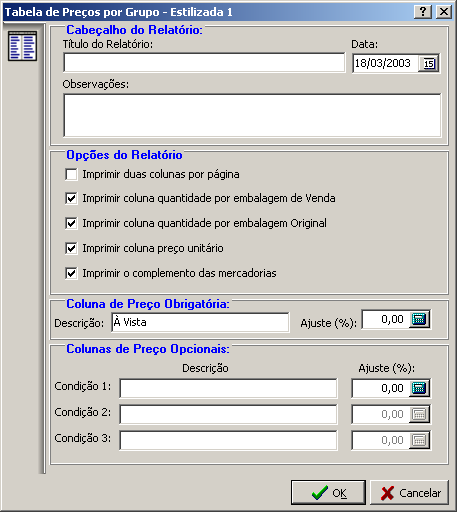Uncheck quantidade por embalagem de Venda
The image size is (457, 512).
[x=71, y=198]
